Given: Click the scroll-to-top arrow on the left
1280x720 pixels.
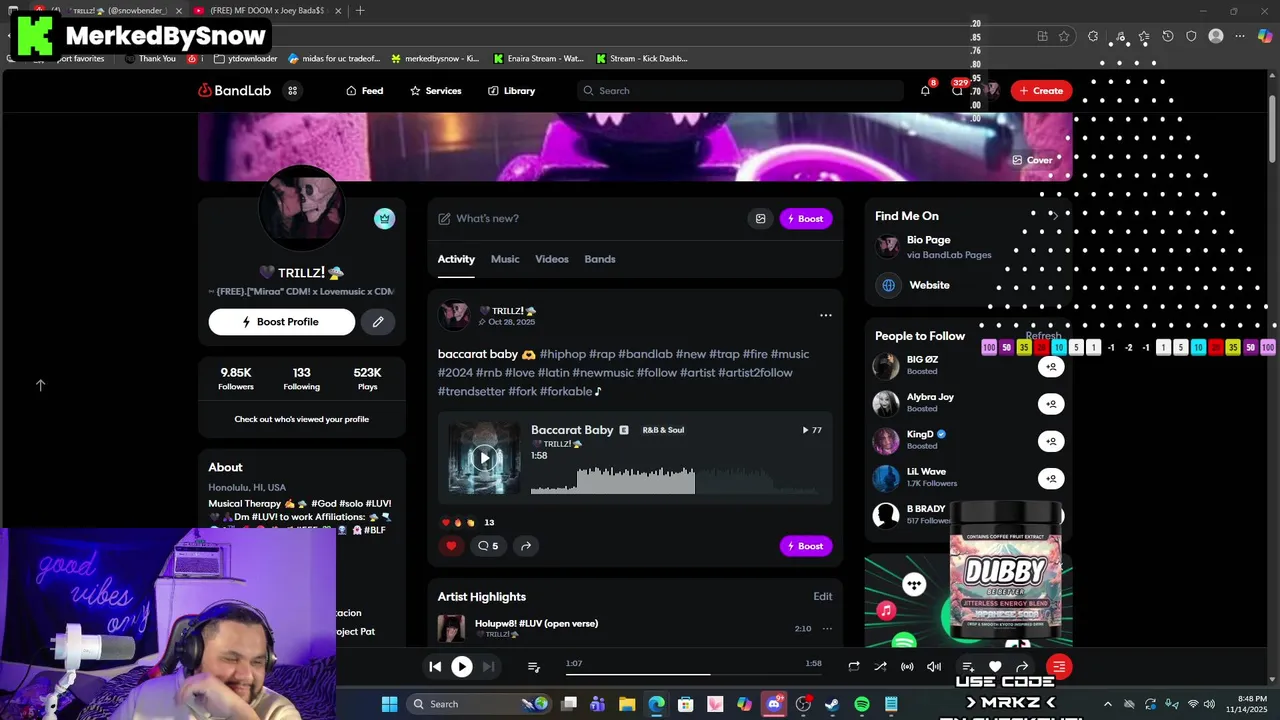Looking at the screenshot, I should pos(41,385).
